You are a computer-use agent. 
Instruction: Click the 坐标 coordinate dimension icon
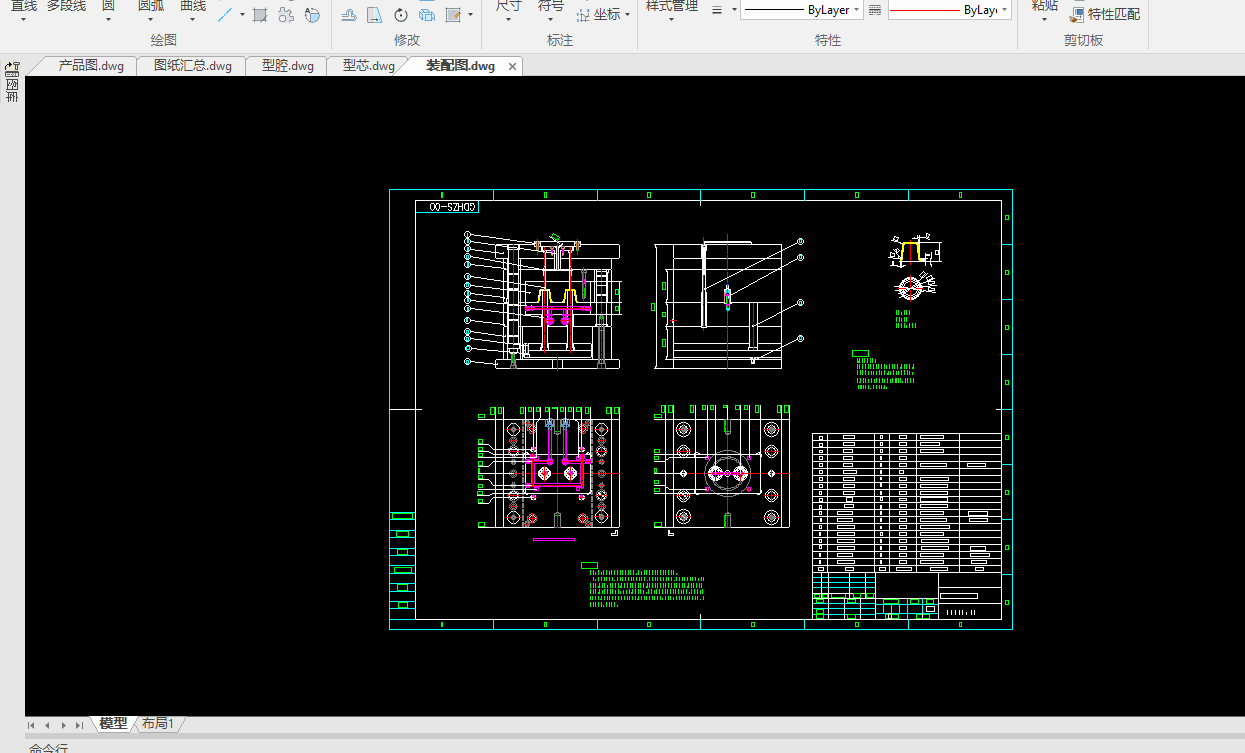point(584,15)
